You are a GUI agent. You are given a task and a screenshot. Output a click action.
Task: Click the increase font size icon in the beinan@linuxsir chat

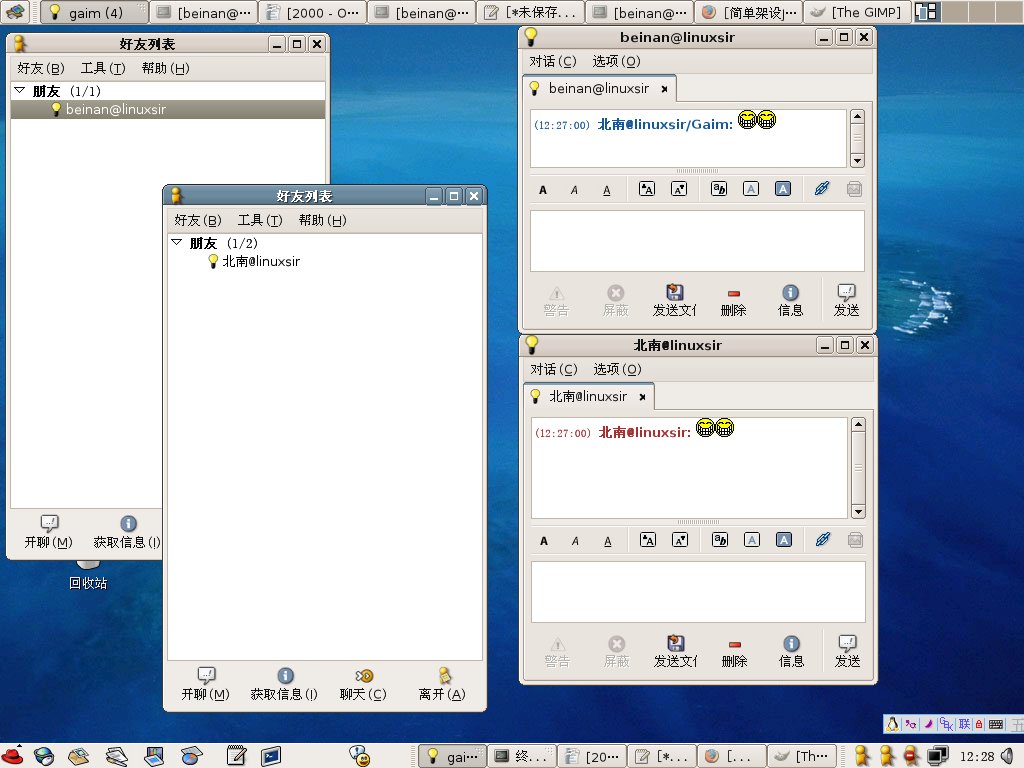tap(647, 189)
